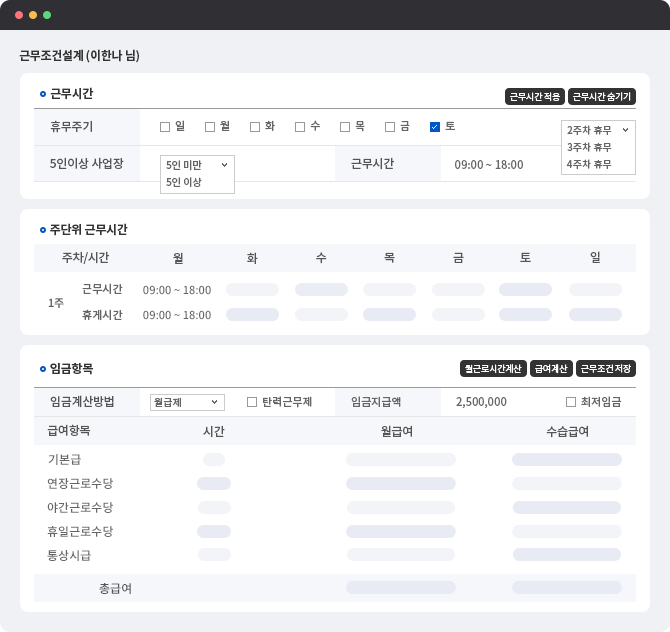This screenshot has height=632, width=670.
Task: Check the 일 (Sunday) checkbox
Action: (x=165, y=127)
